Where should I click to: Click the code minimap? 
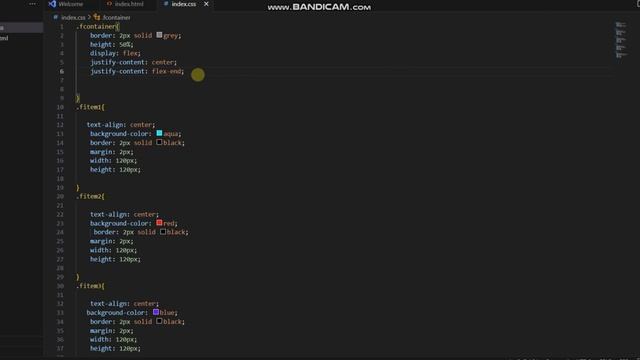[x=621, y=40]
